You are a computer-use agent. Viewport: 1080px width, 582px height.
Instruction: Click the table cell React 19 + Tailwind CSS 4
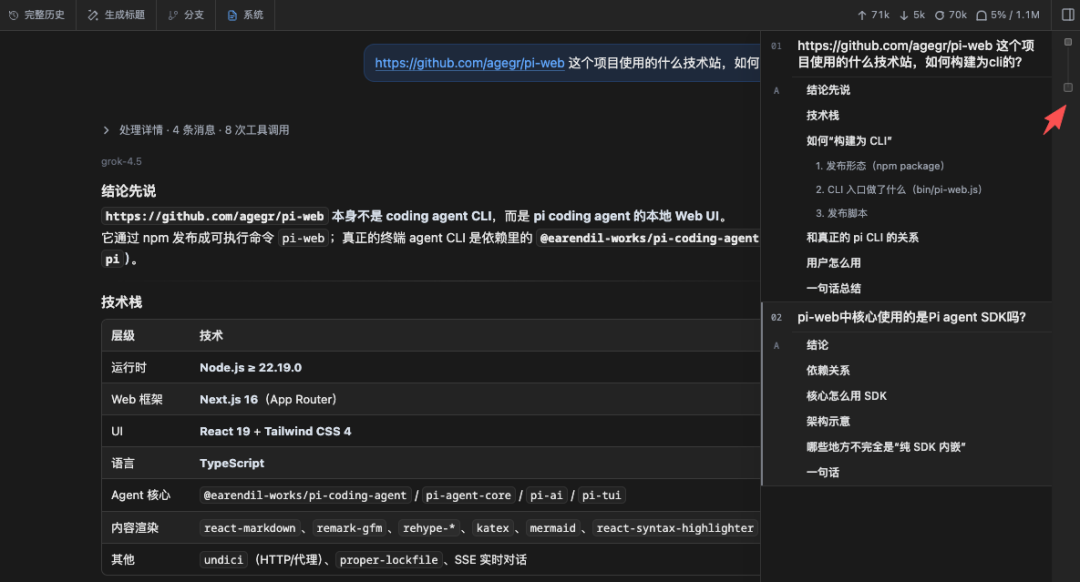275,431
